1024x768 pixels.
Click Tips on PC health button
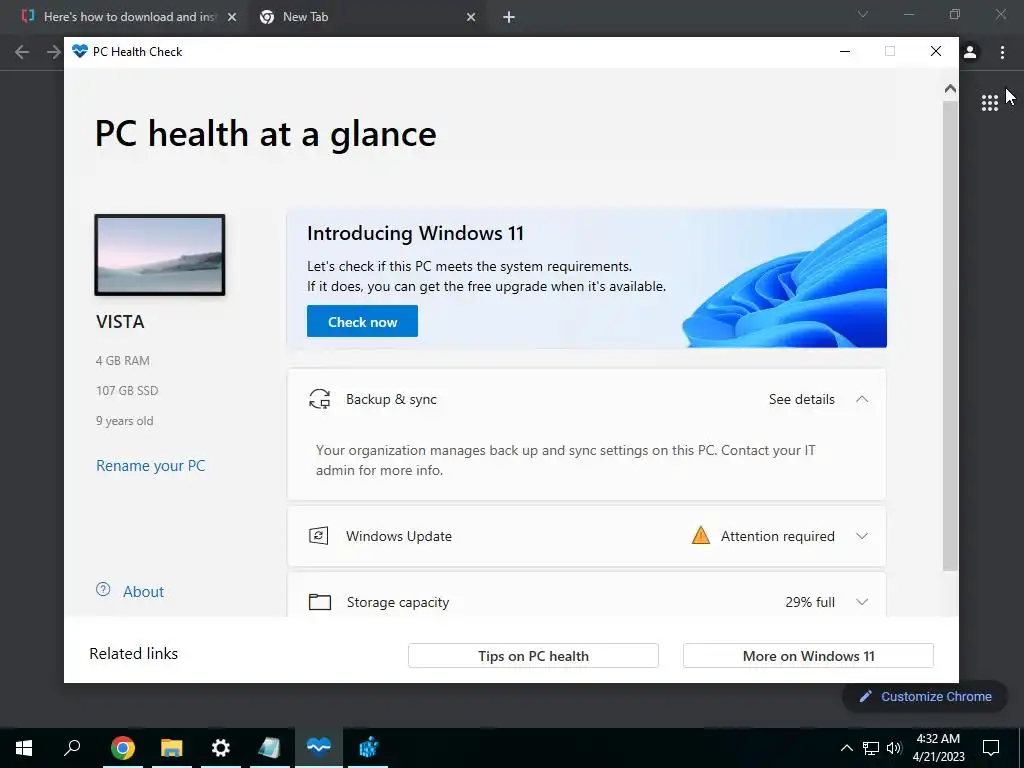(533, 656)
